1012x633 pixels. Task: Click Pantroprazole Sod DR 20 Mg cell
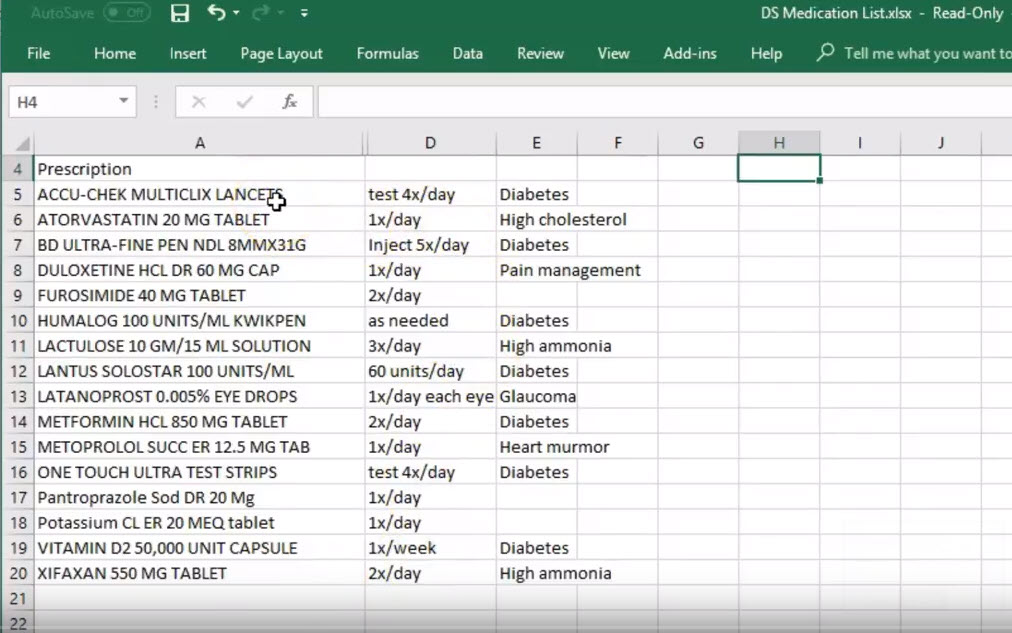[x=199, y=497]
